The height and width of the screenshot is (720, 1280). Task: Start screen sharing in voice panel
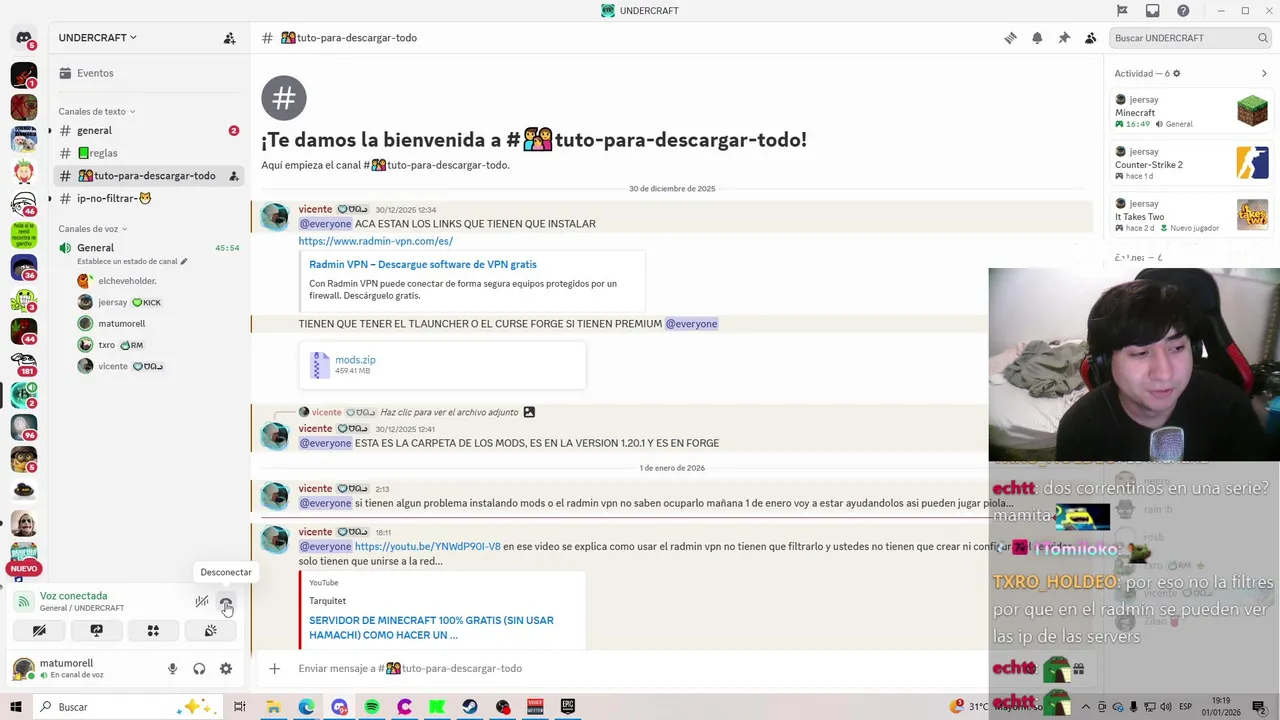click(x=96, y=631)
